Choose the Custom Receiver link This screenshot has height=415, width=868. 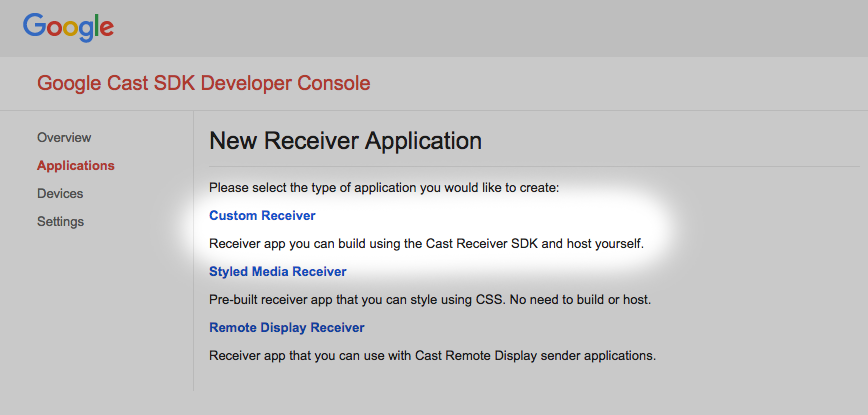coord(262,215)
